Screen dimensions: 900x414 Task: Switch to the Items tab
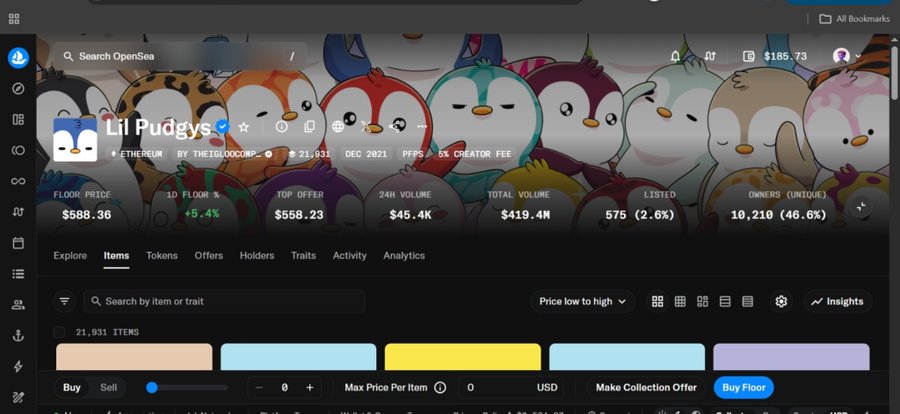(x=117, y=256)
